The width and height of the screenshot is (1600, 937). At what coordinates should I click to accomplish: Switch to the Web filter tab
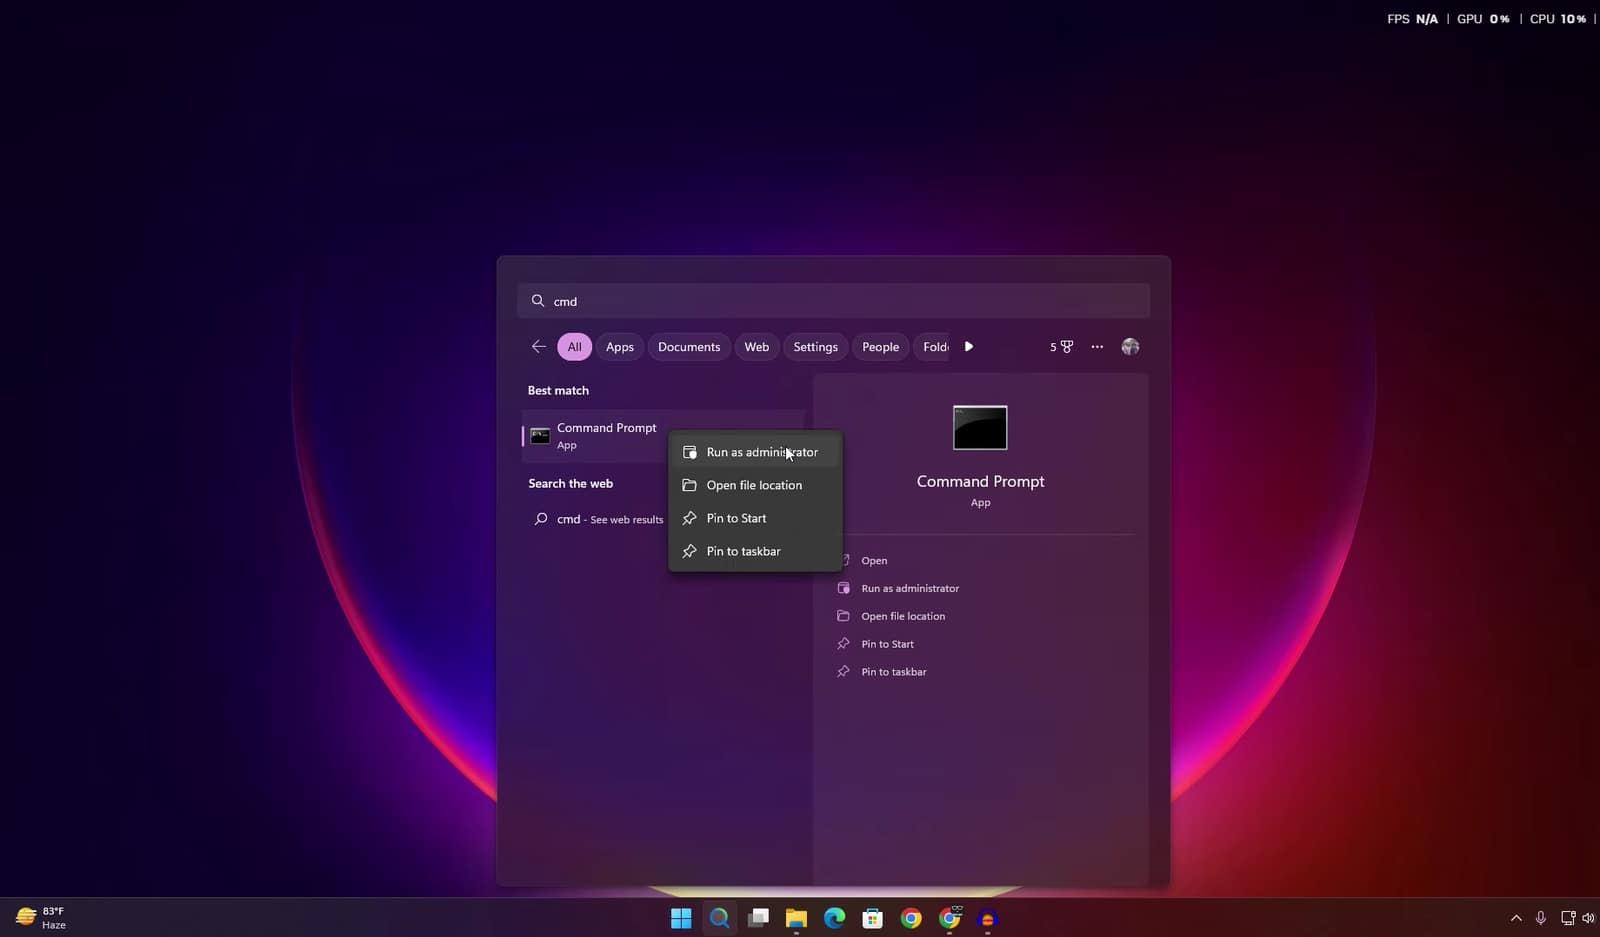(x=757, y=347)
